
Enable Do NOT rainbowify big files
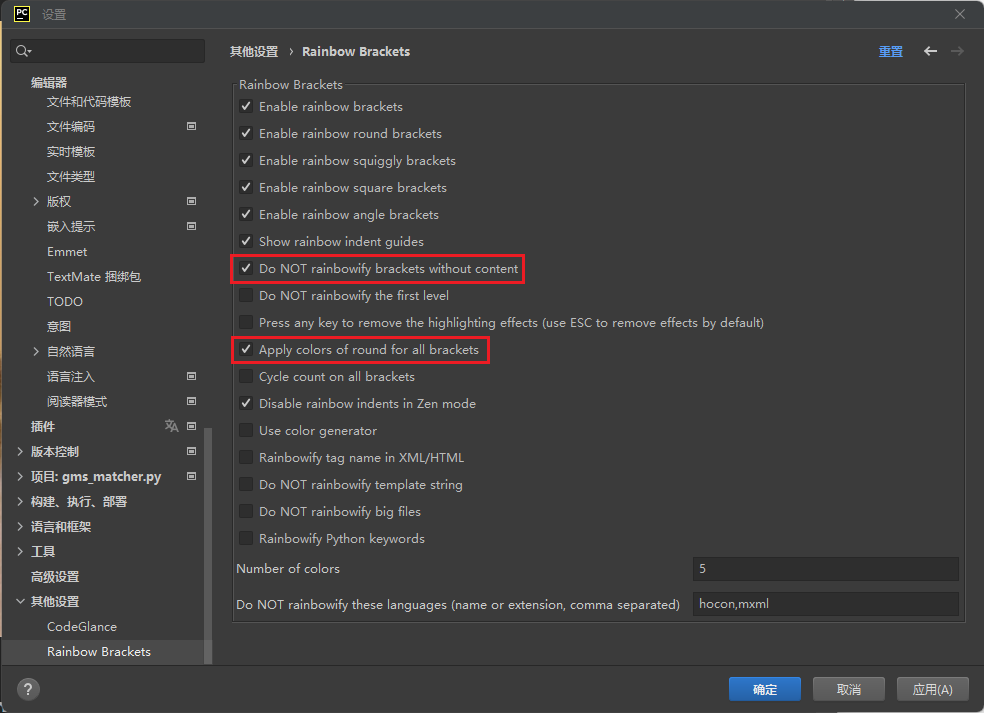point(246,511)
